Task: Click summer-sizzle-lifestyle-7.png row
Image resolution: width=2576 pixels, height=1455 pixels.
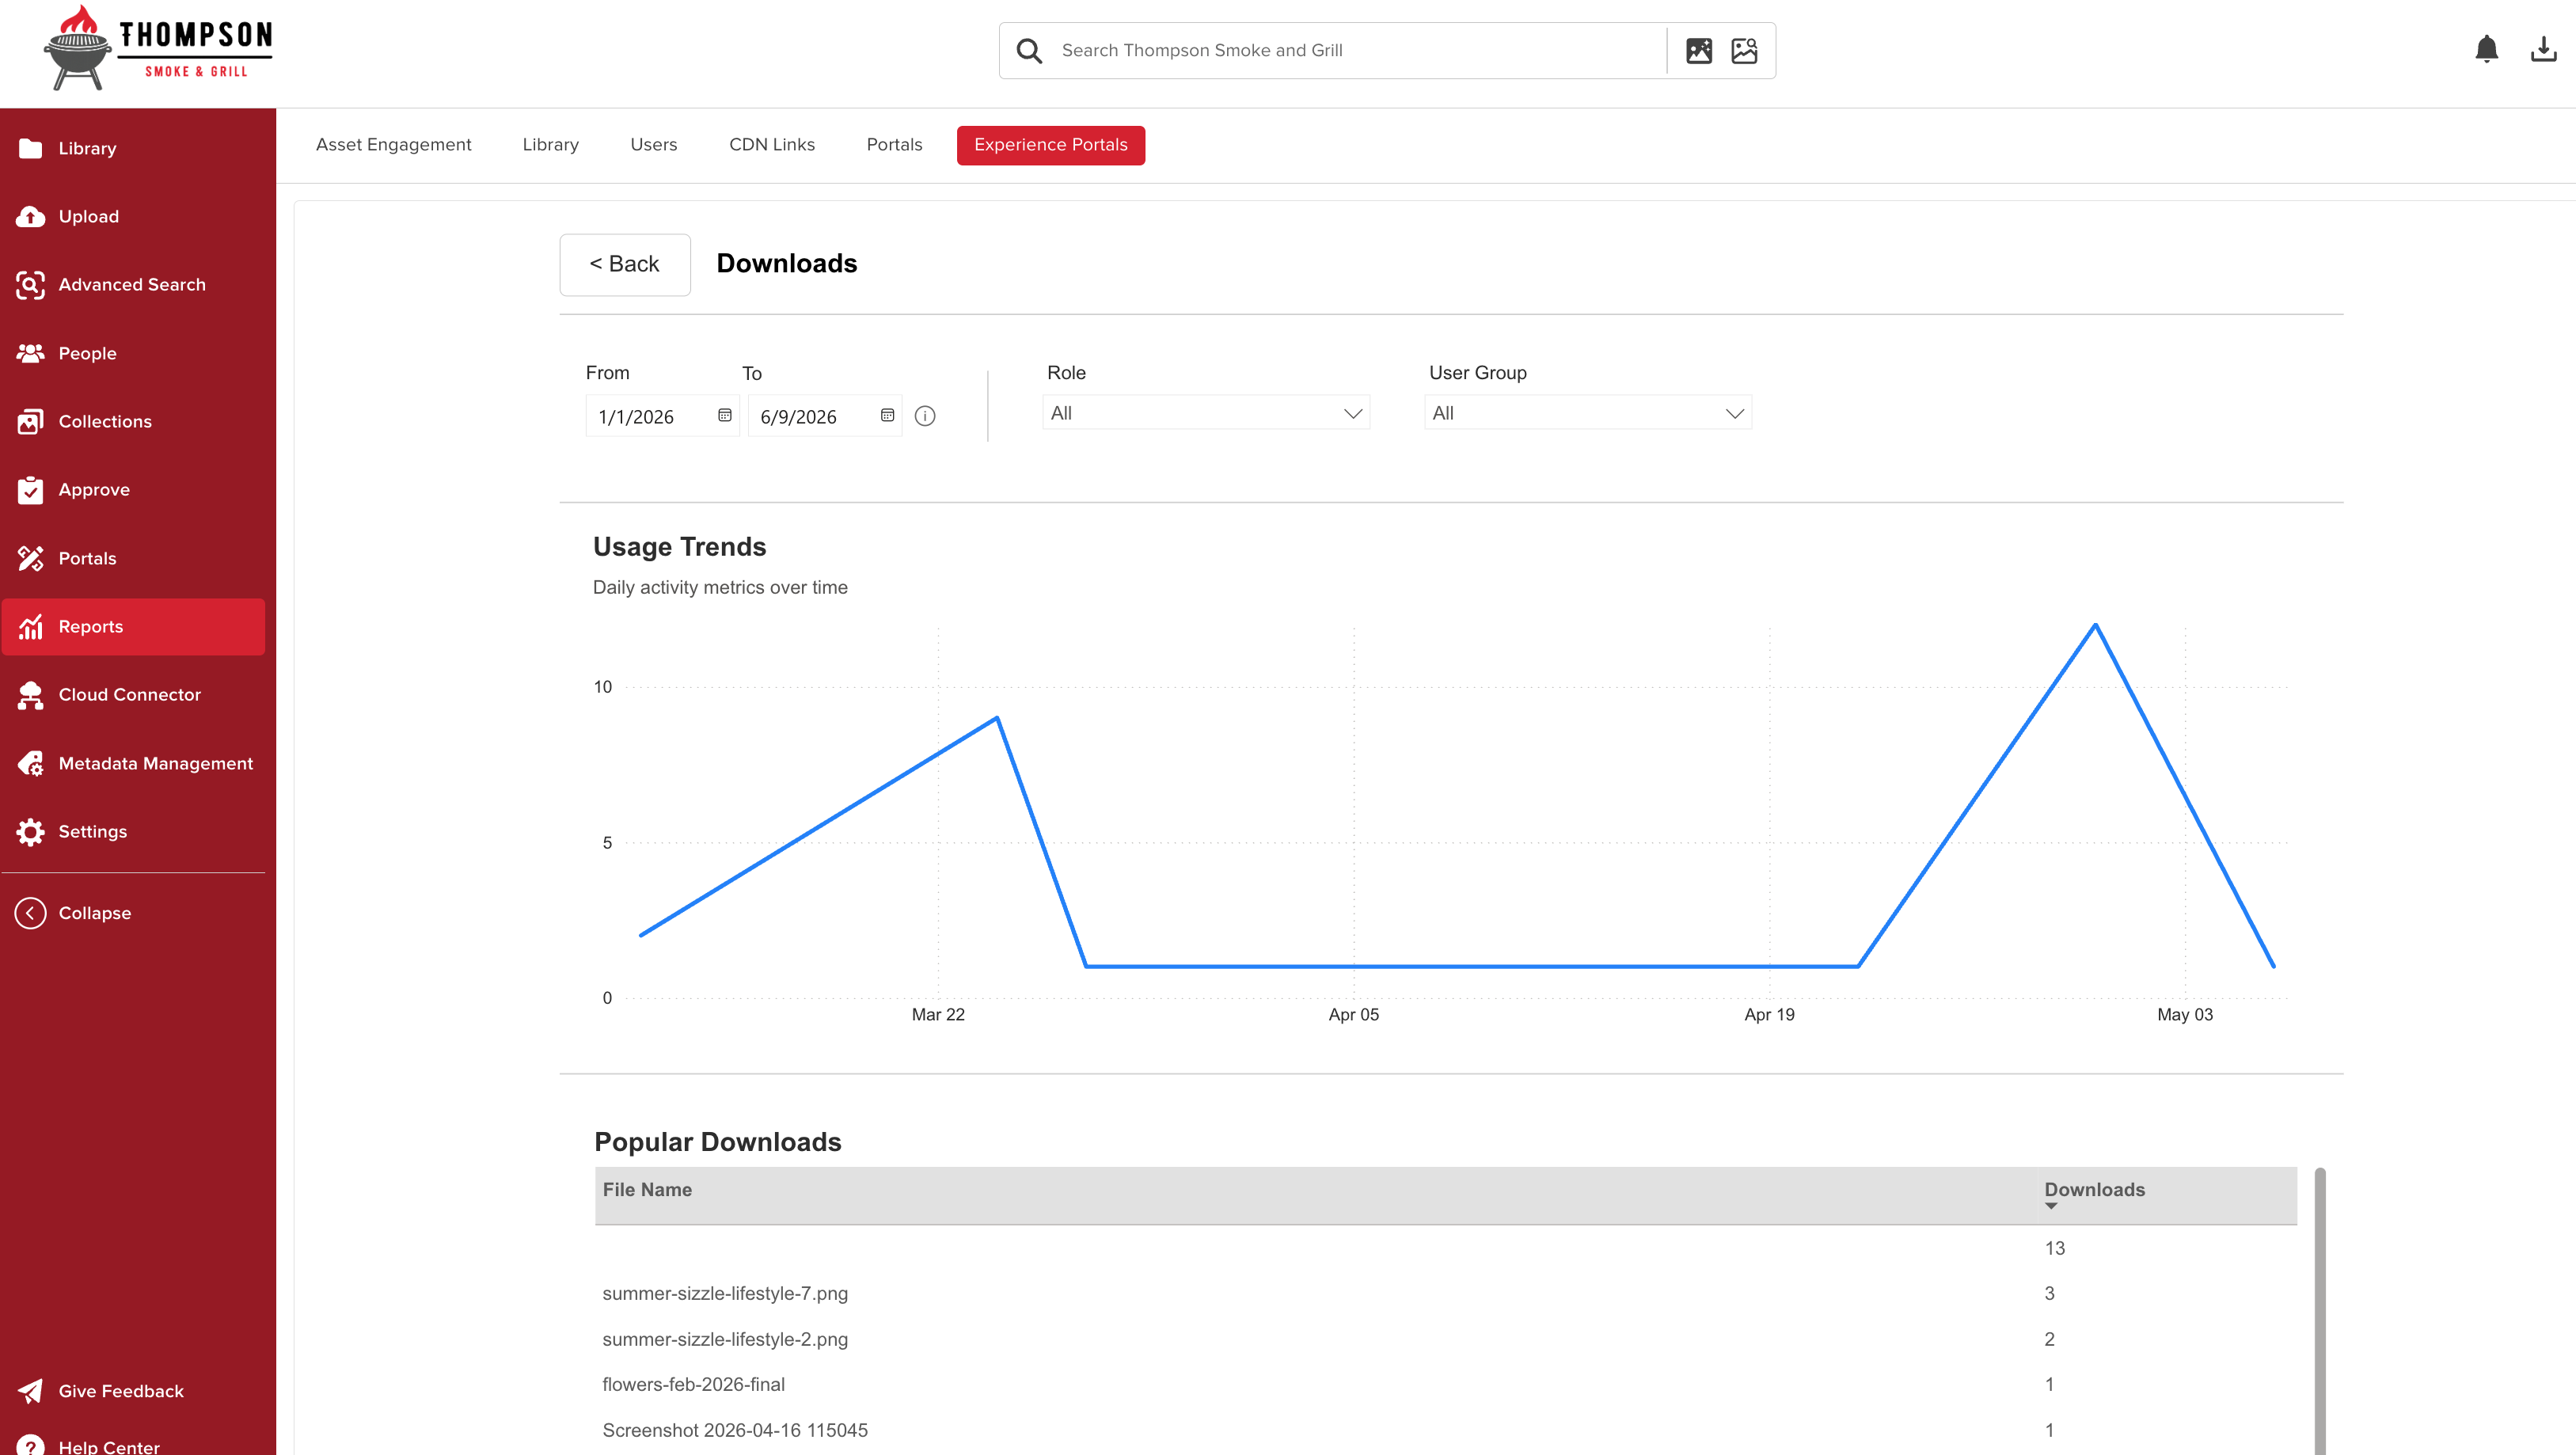Action: [1445, 1294]
